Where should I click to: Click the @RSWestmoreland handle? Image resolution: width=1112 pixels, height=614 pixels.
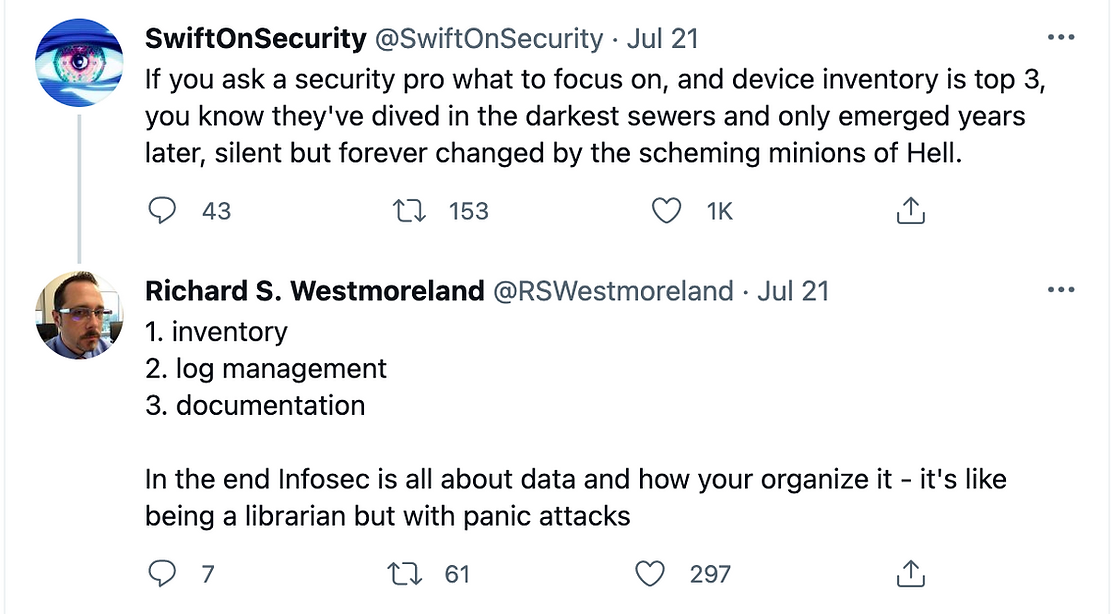(613, 291)
